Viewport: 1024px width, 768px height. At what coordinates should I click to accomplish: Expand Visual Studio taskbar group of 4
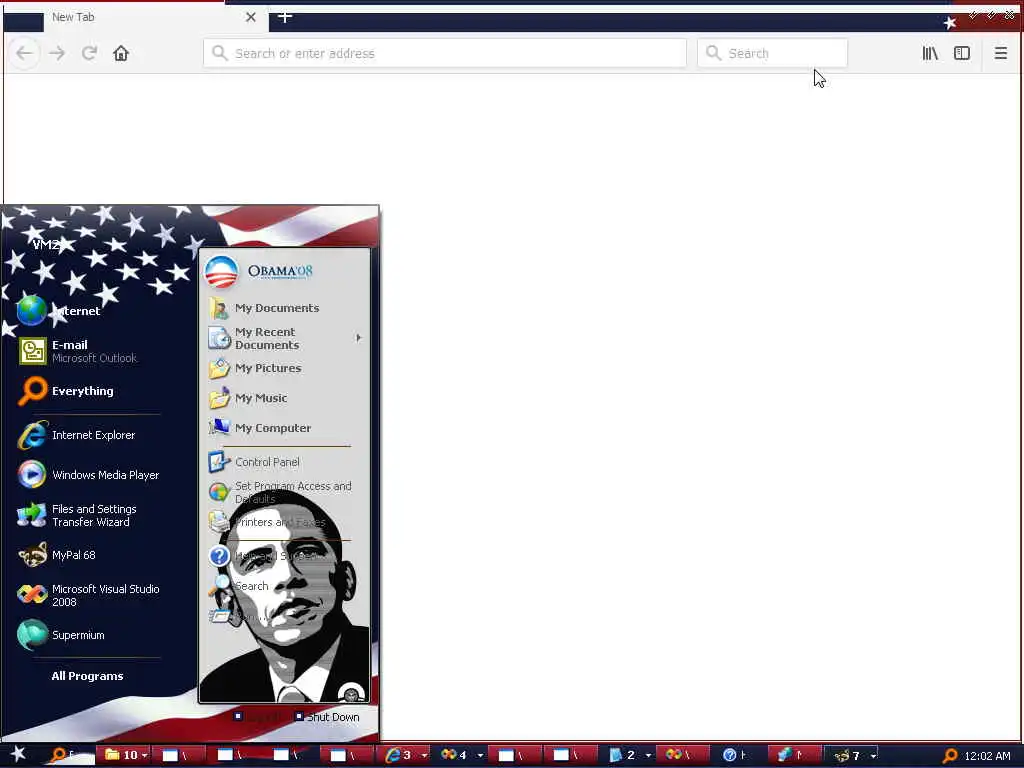coord(461,755)
